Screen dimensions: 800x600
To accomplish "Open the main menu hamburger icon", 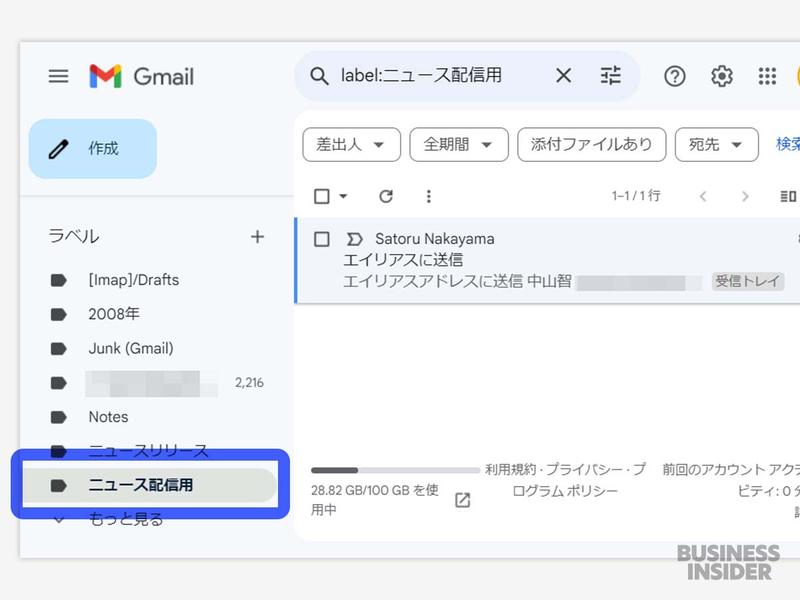I will (x=58, y=77).
